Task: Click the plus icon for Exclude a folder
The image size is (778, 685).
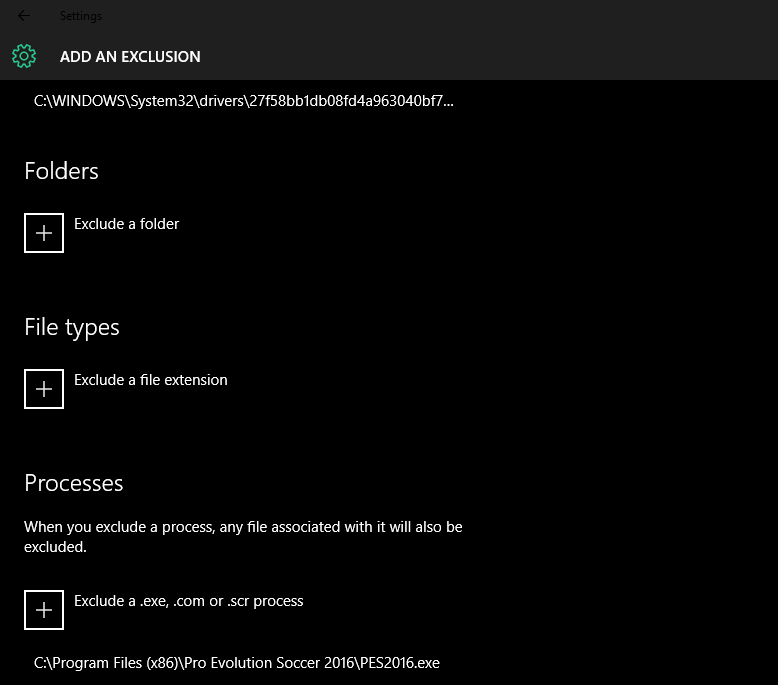Action: (x=44, y=233)
